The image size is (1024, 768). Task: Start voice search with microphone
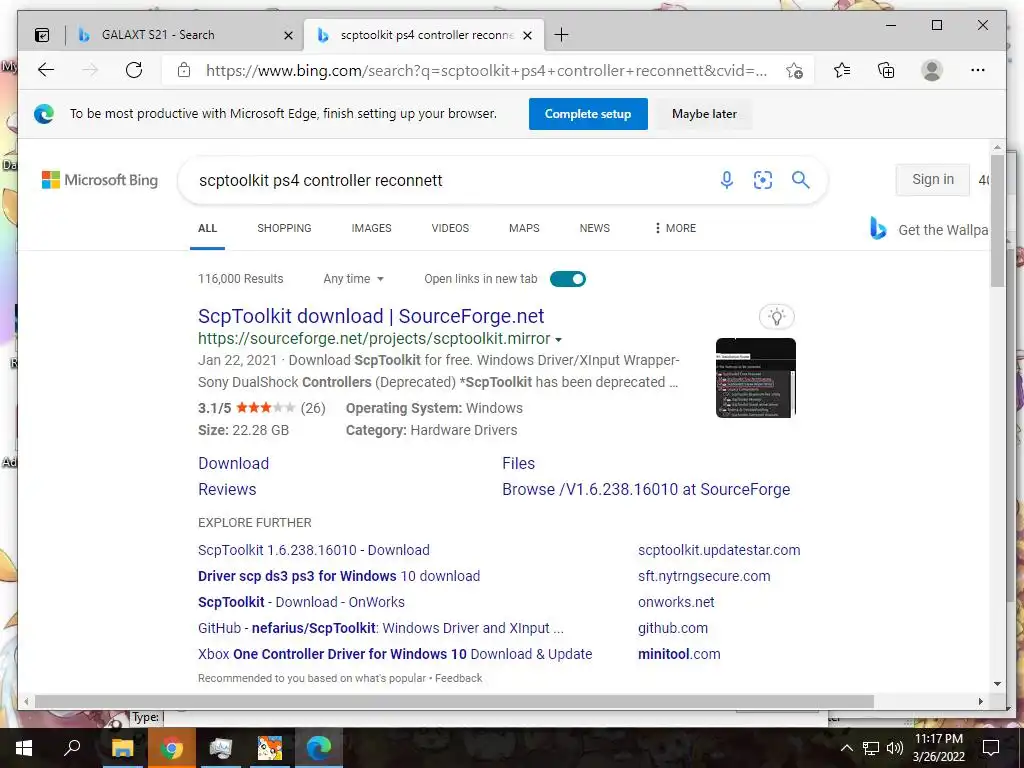point(727,180)
